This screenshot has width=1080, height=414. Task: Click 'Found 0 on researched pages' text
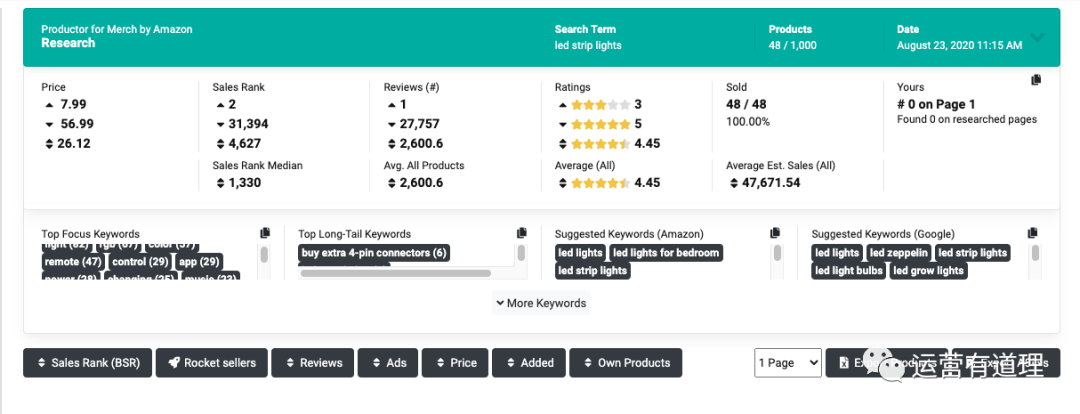(x=966, y=119)
